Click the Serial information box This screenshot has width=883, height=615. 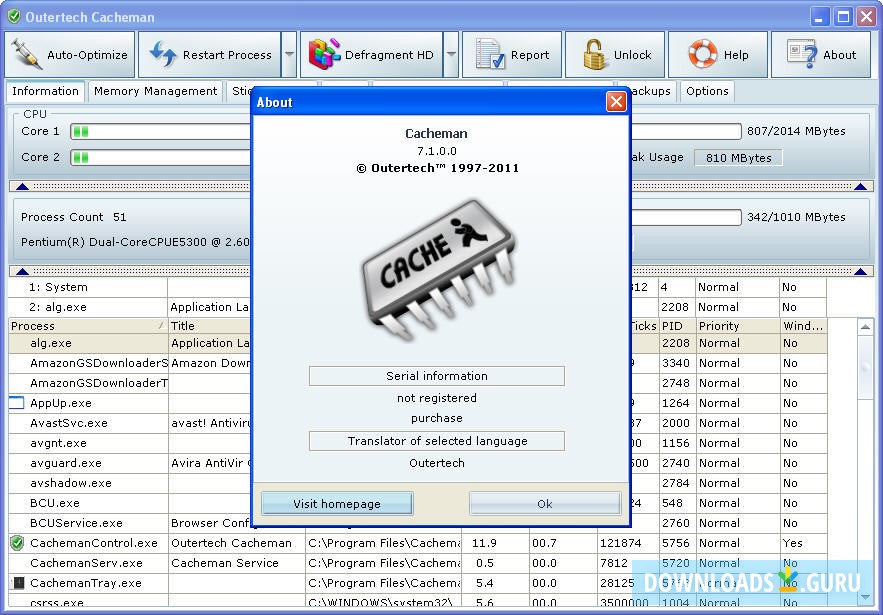coord(436,376)
